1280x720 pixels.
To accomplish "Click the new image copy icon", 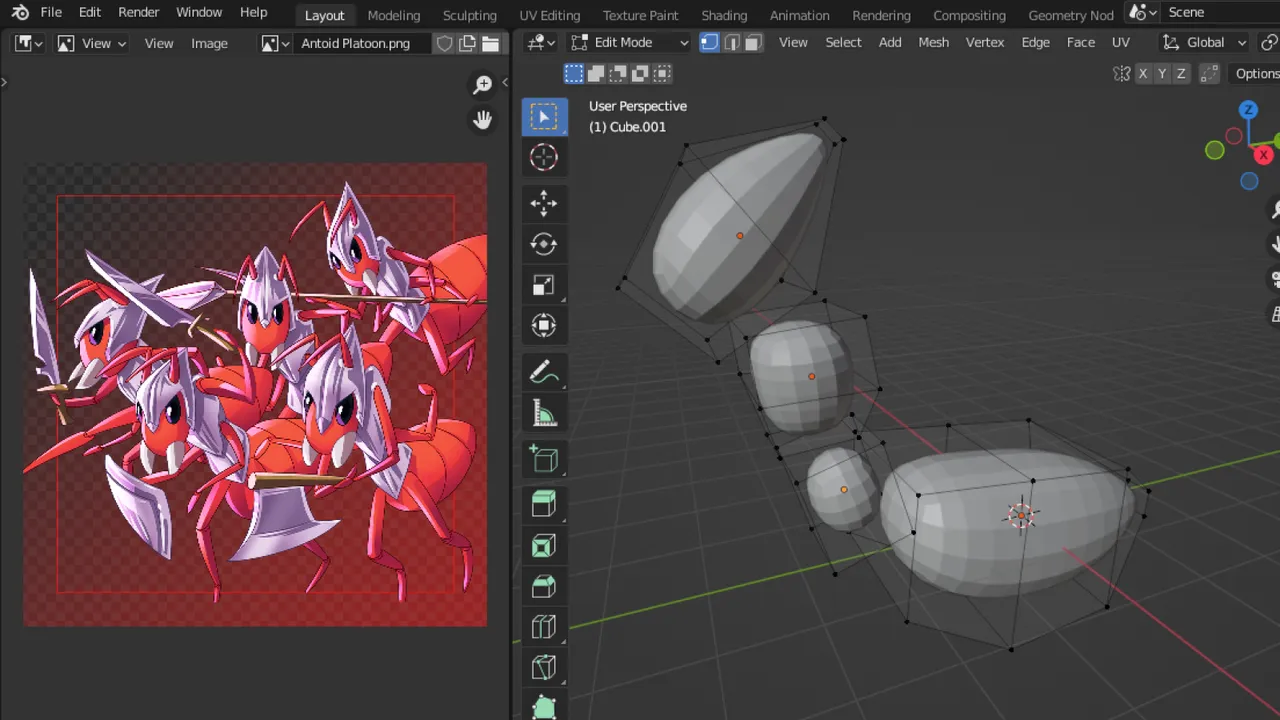I will pos(468,43).
